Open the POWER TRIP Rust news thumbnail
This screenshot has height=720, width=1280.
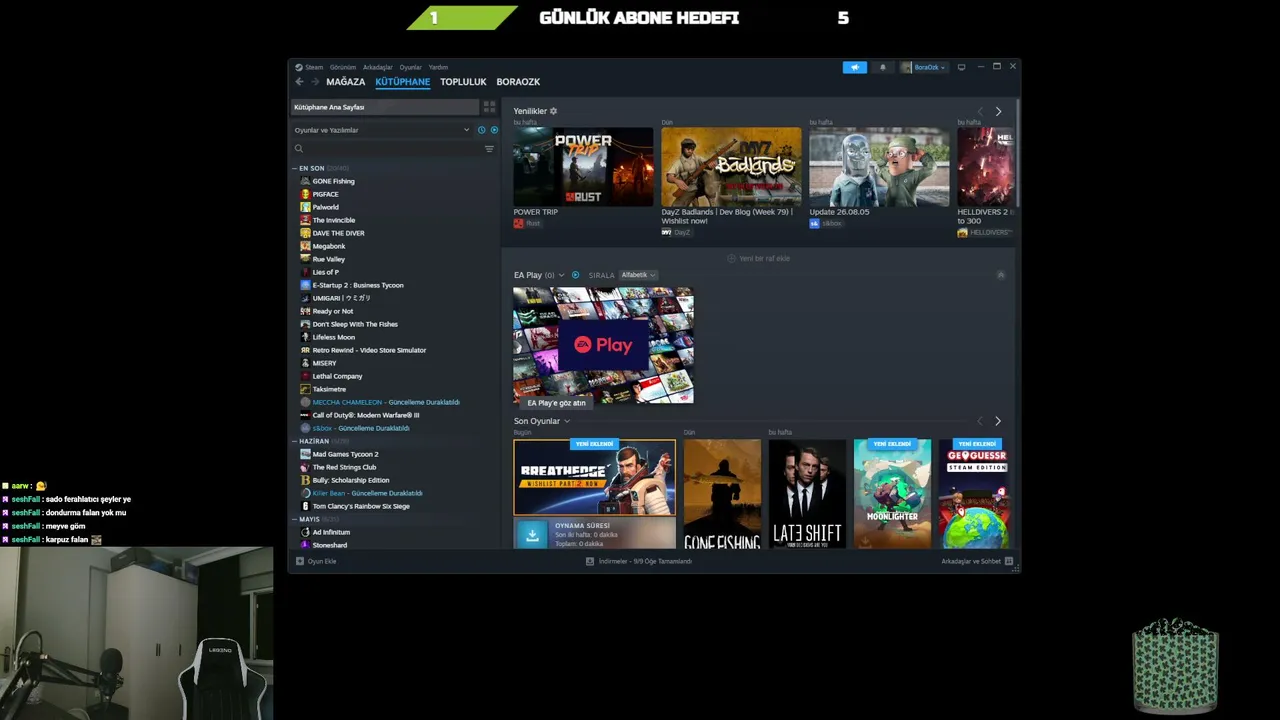[x=583, y=166]
